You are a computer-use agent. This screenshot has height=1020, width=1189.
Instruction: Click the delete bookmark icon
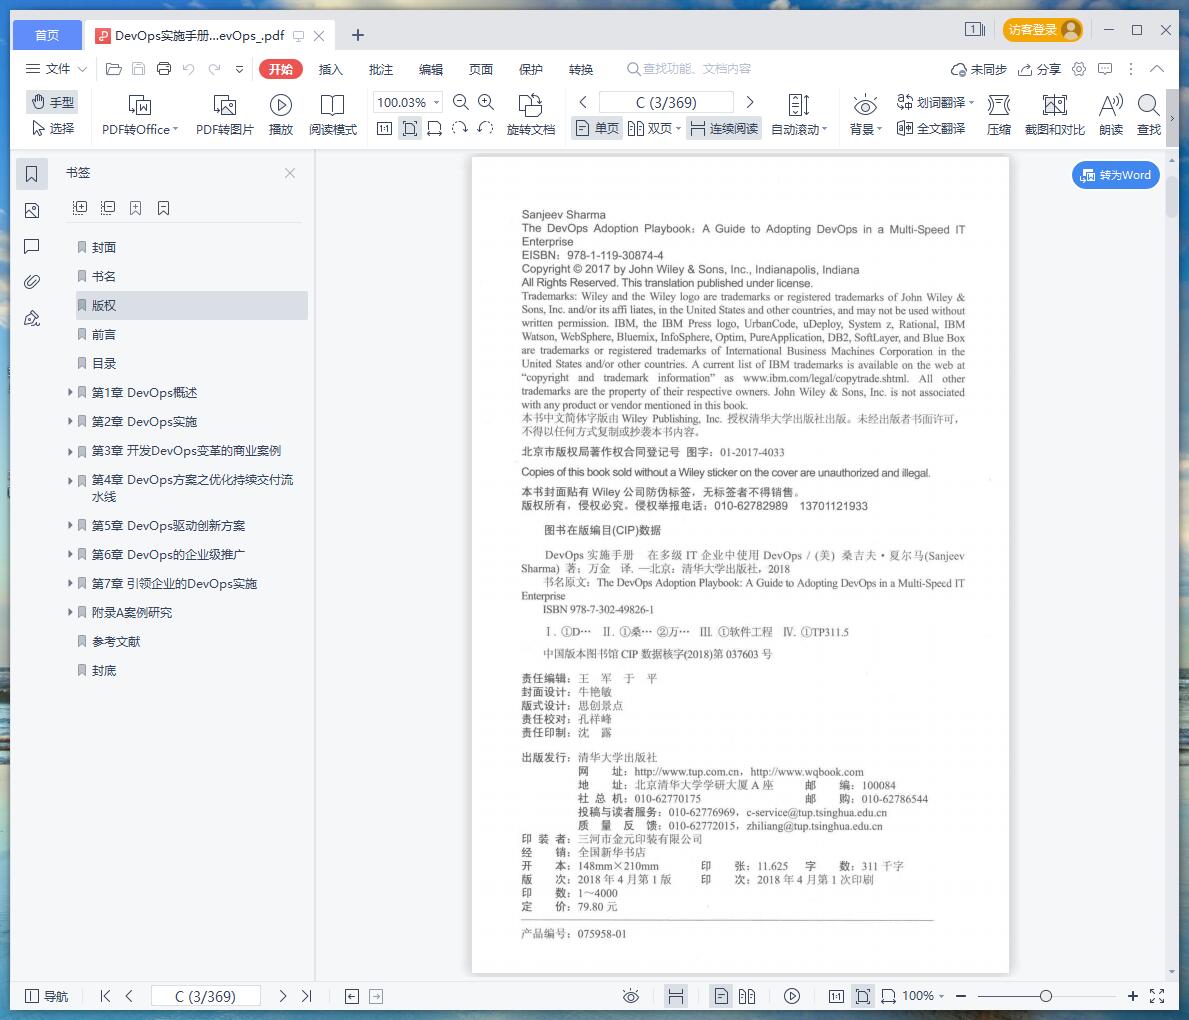[164, 208]
